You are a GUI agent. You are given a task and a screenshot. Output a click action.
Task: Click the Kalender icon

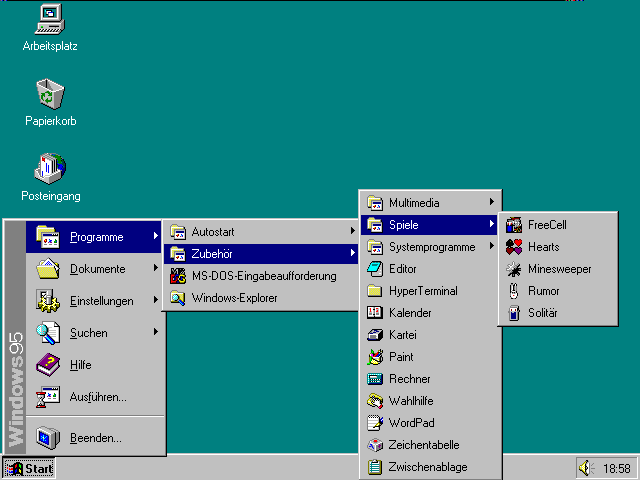pyautogui.click(x=375, y=313)
